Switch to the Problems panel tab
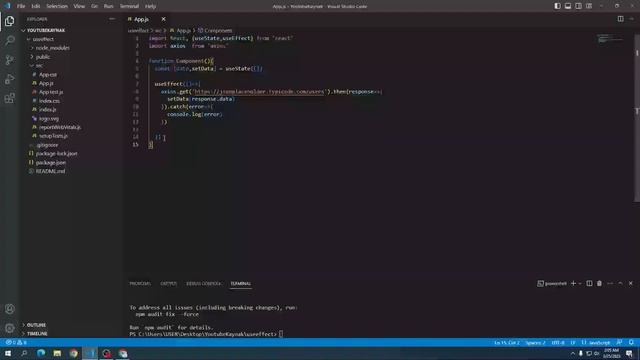The height and width of the screenshot is (360, 640). click(x=140, y=283)
